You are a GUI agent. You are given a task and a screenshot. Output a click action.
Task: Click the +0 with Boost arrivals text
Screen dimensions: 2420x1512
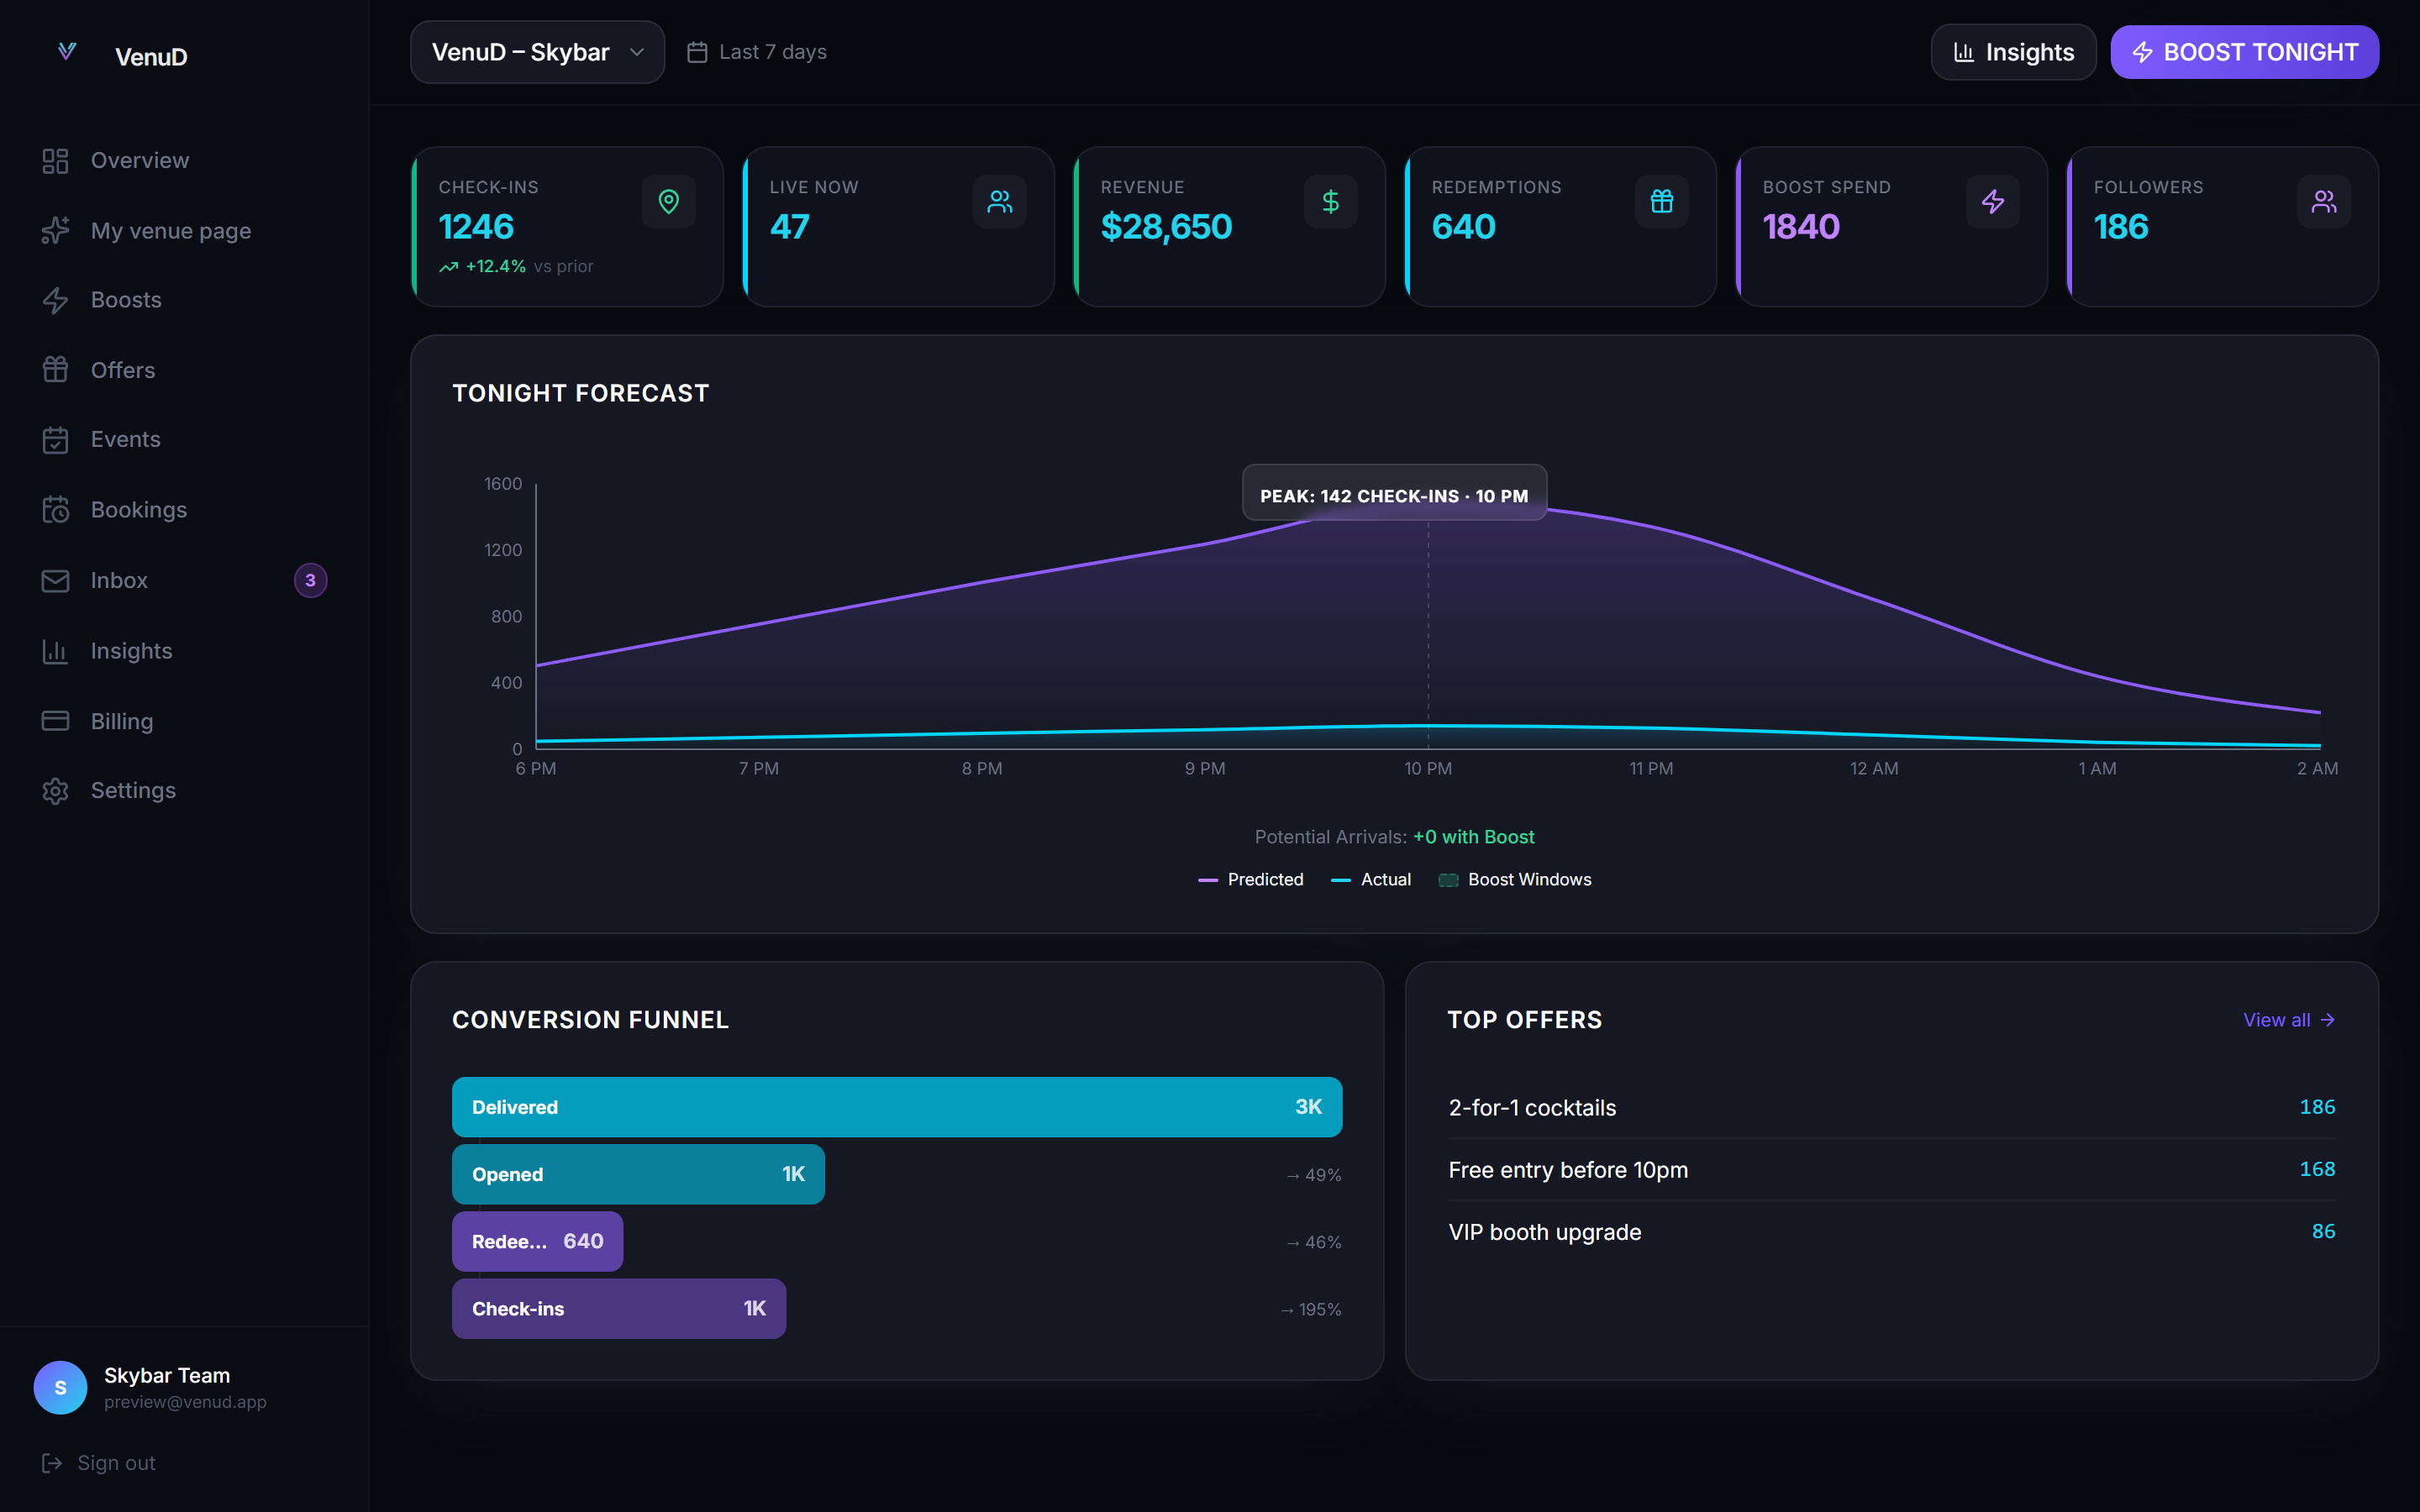[1473, 837]
